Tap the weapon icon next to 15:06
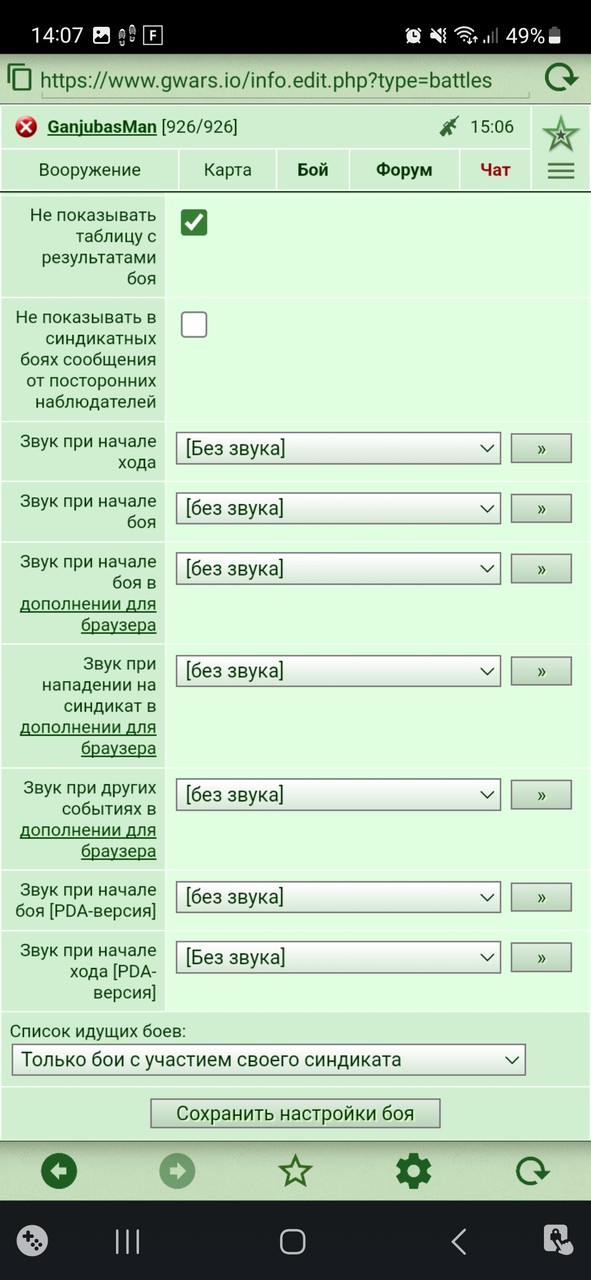The image size is (591, 1280). 448,127
